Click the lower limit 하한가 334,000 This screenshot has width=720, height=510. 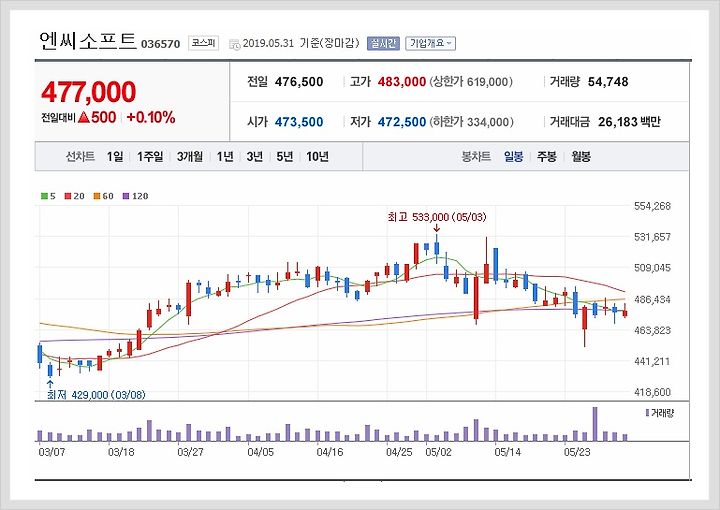point(472,122)
